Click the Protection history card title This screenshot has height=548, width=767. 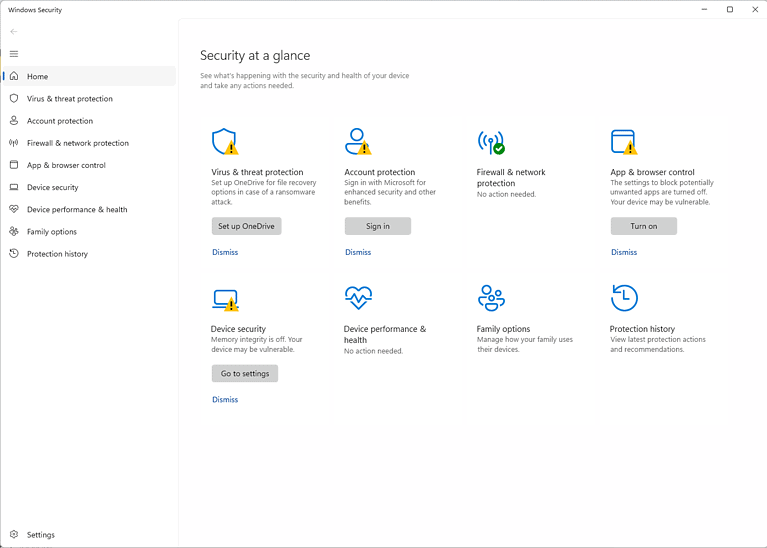pyautogui.click(x=642, y=329)
